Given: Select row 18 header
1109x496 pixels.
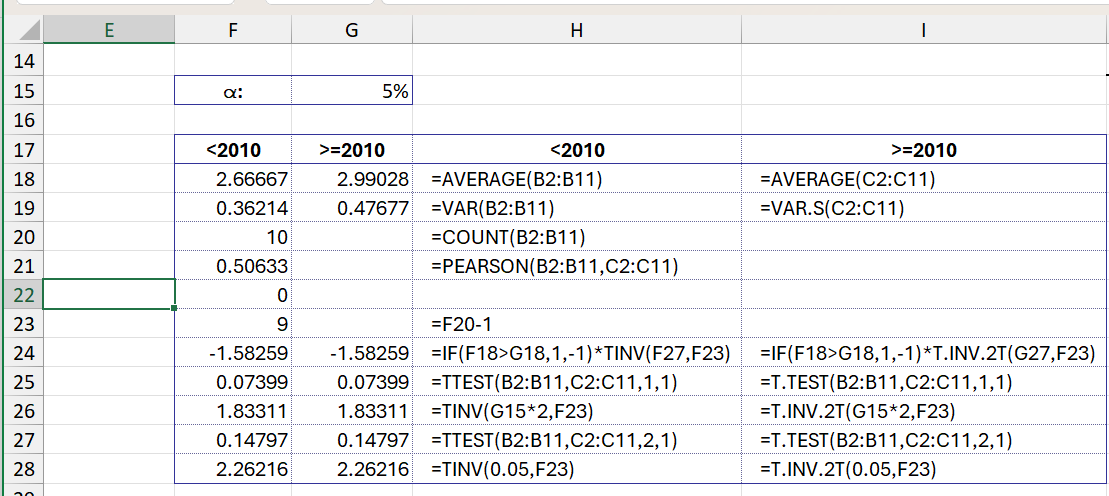Looking at the screenshot, I should [23, 179].
